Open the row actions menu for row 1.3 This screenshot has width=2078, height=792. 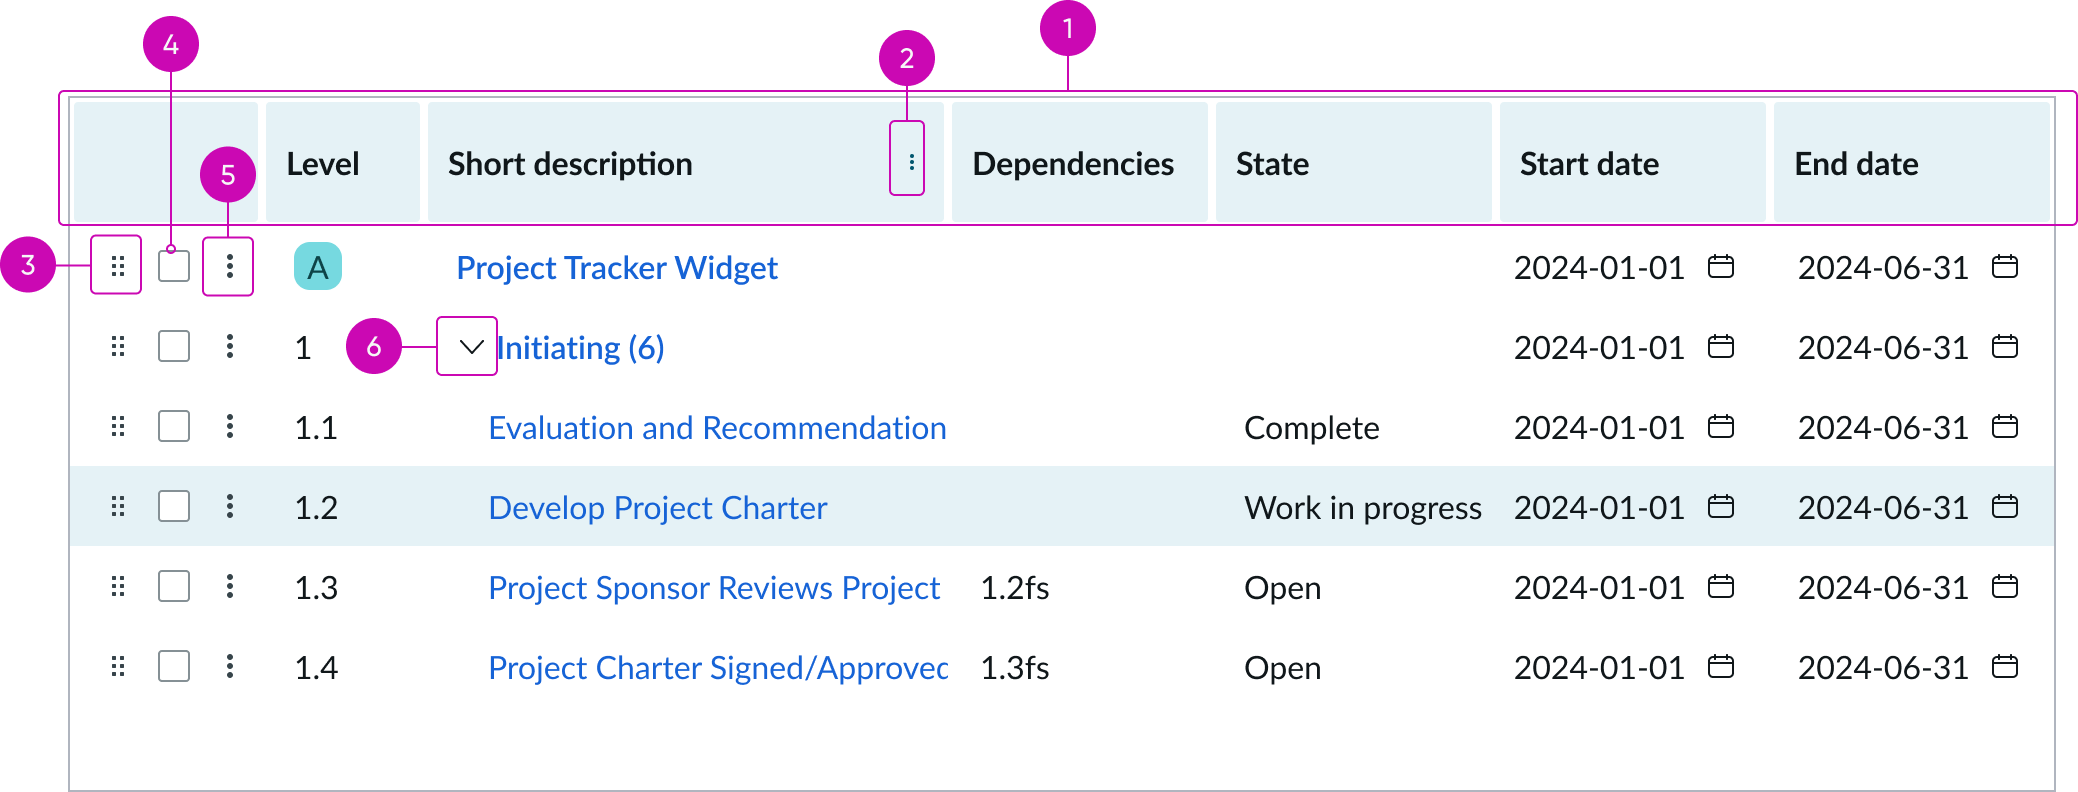[229, 587]
